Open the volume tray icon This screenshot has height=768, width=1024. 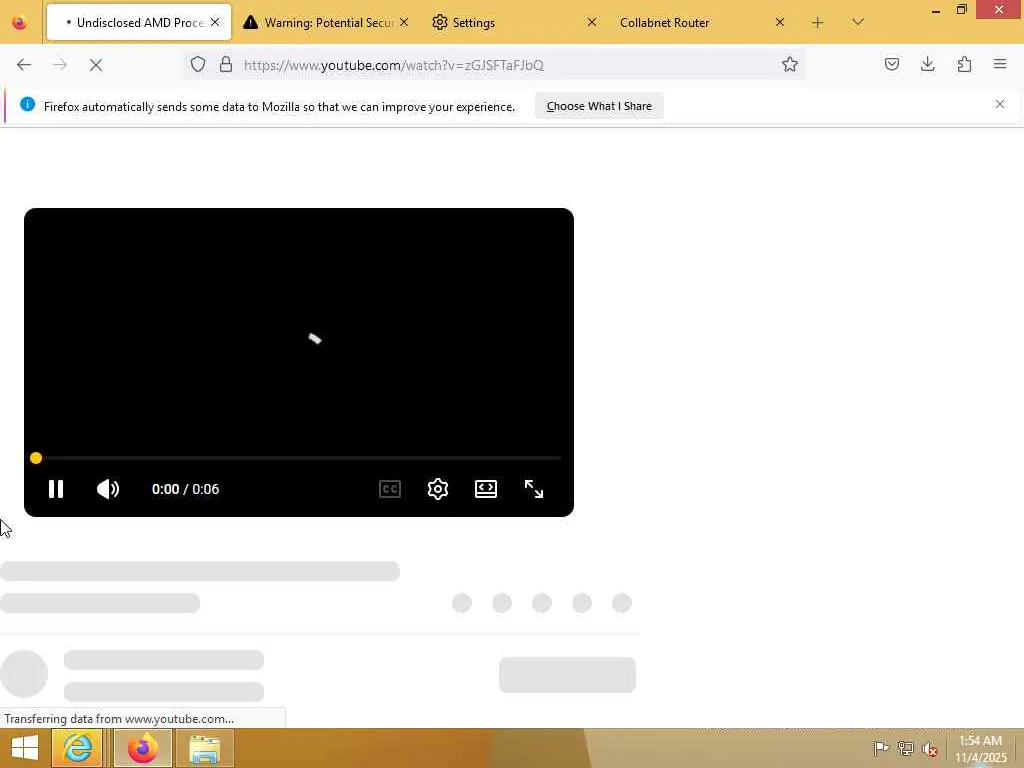click(929, 749)
